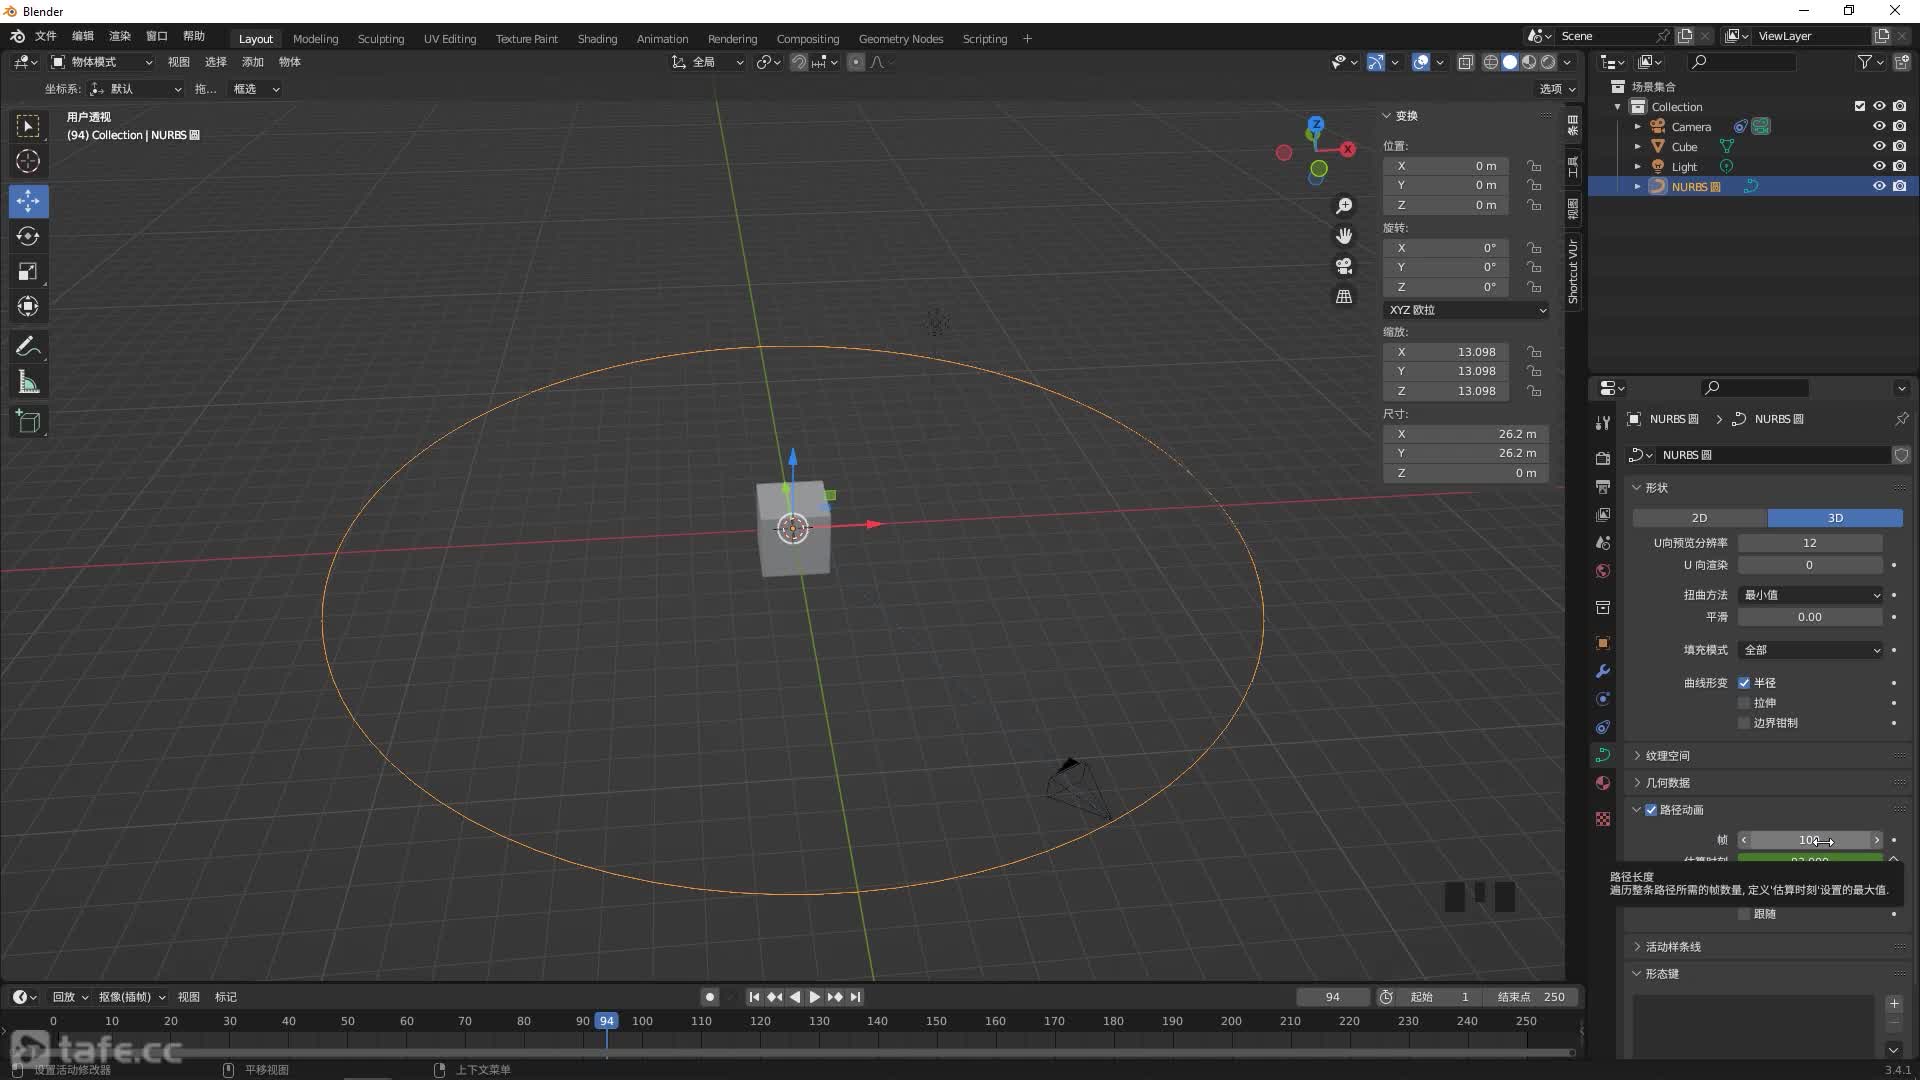Jump to the end frame
Viewport: 1920px width, 1080px height.
[x=855, y=997]
